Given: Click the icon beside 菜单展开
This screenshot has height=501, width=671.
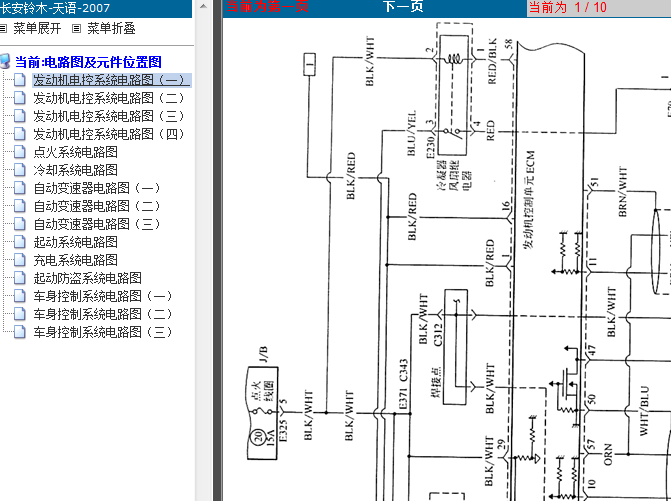Looking at the screenshot, I should (3, 29).
